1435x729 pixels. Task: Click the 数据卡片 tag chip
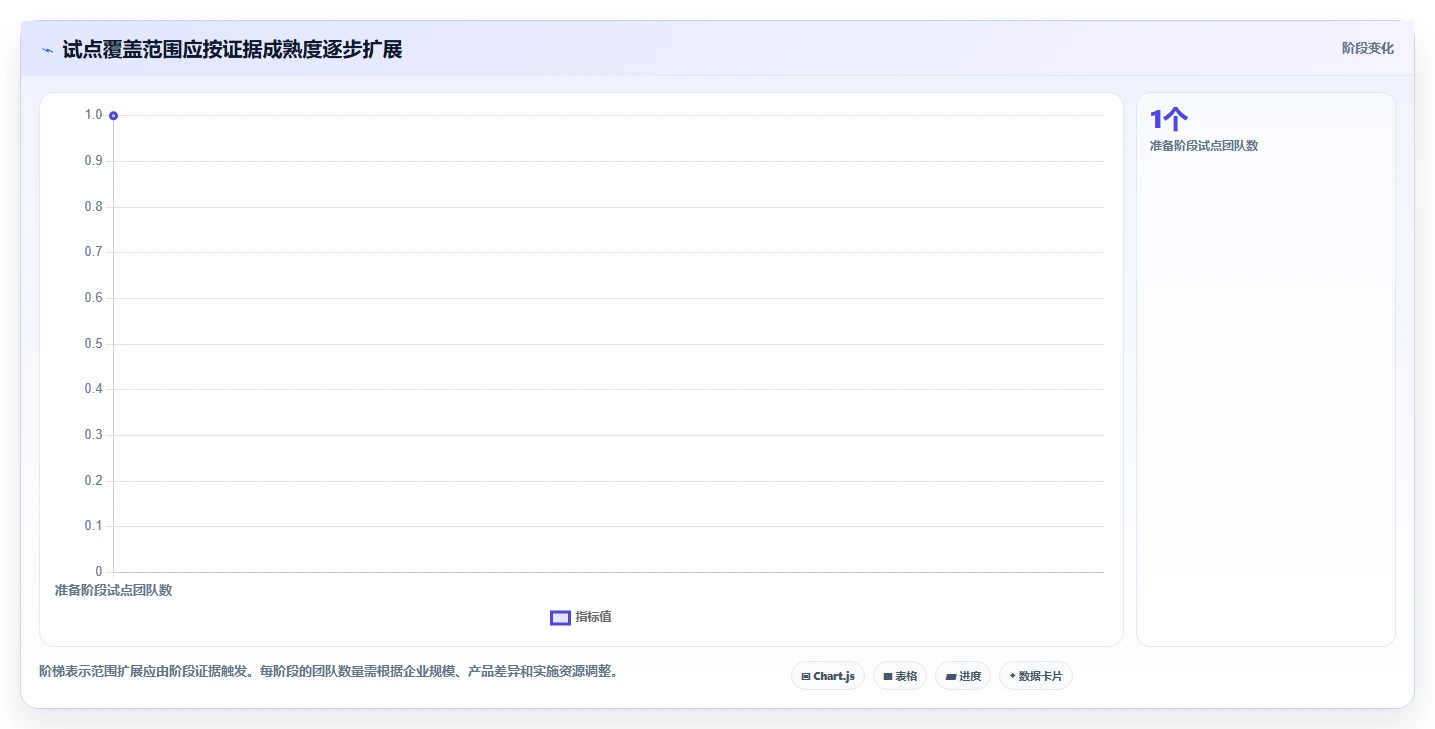(x=1036, y=676)
